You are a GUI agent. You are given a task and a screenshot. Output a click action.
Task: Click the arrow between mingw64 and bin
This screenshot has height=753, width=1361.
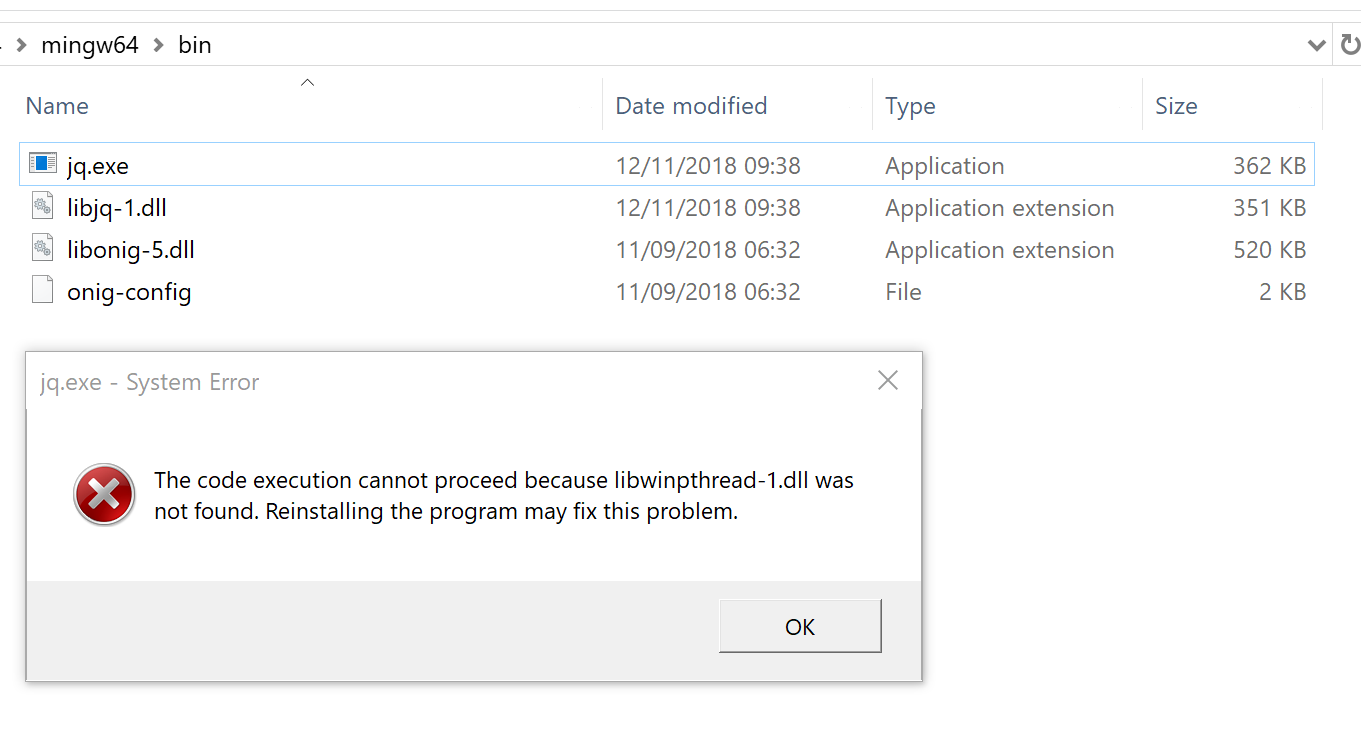pos(157,44)
